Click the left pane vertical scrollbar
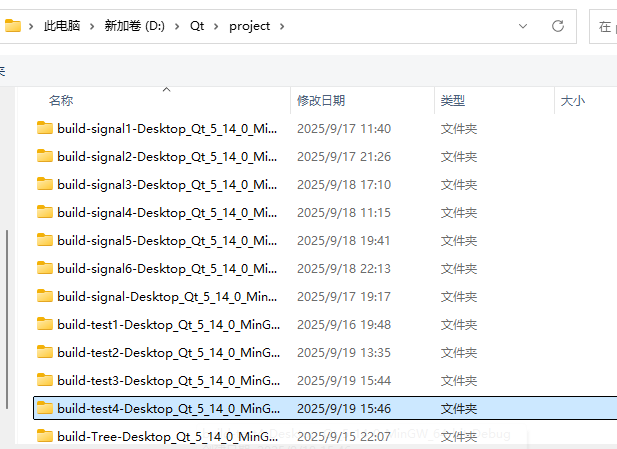This screenshot has height=449, width=617. (7, 320)
